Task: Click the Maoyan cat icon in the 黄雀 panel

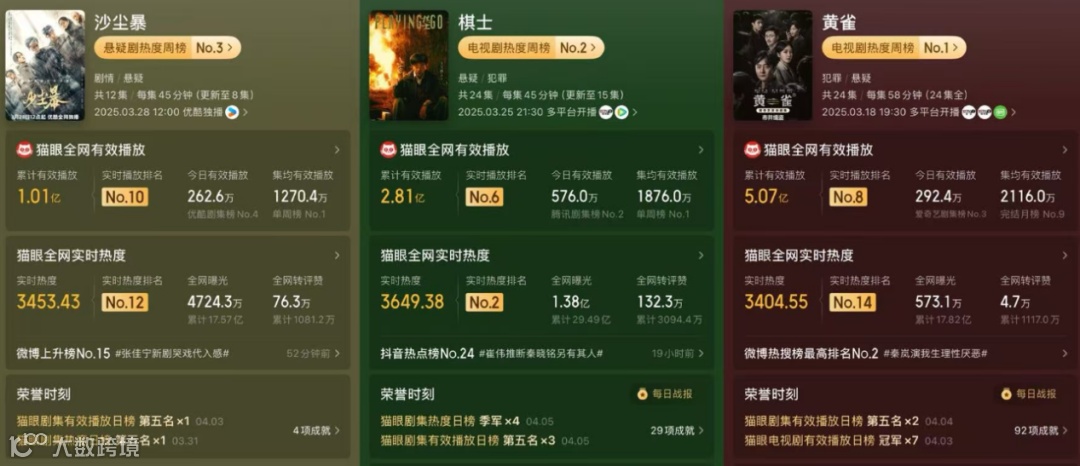Action: tap(752, 150)
